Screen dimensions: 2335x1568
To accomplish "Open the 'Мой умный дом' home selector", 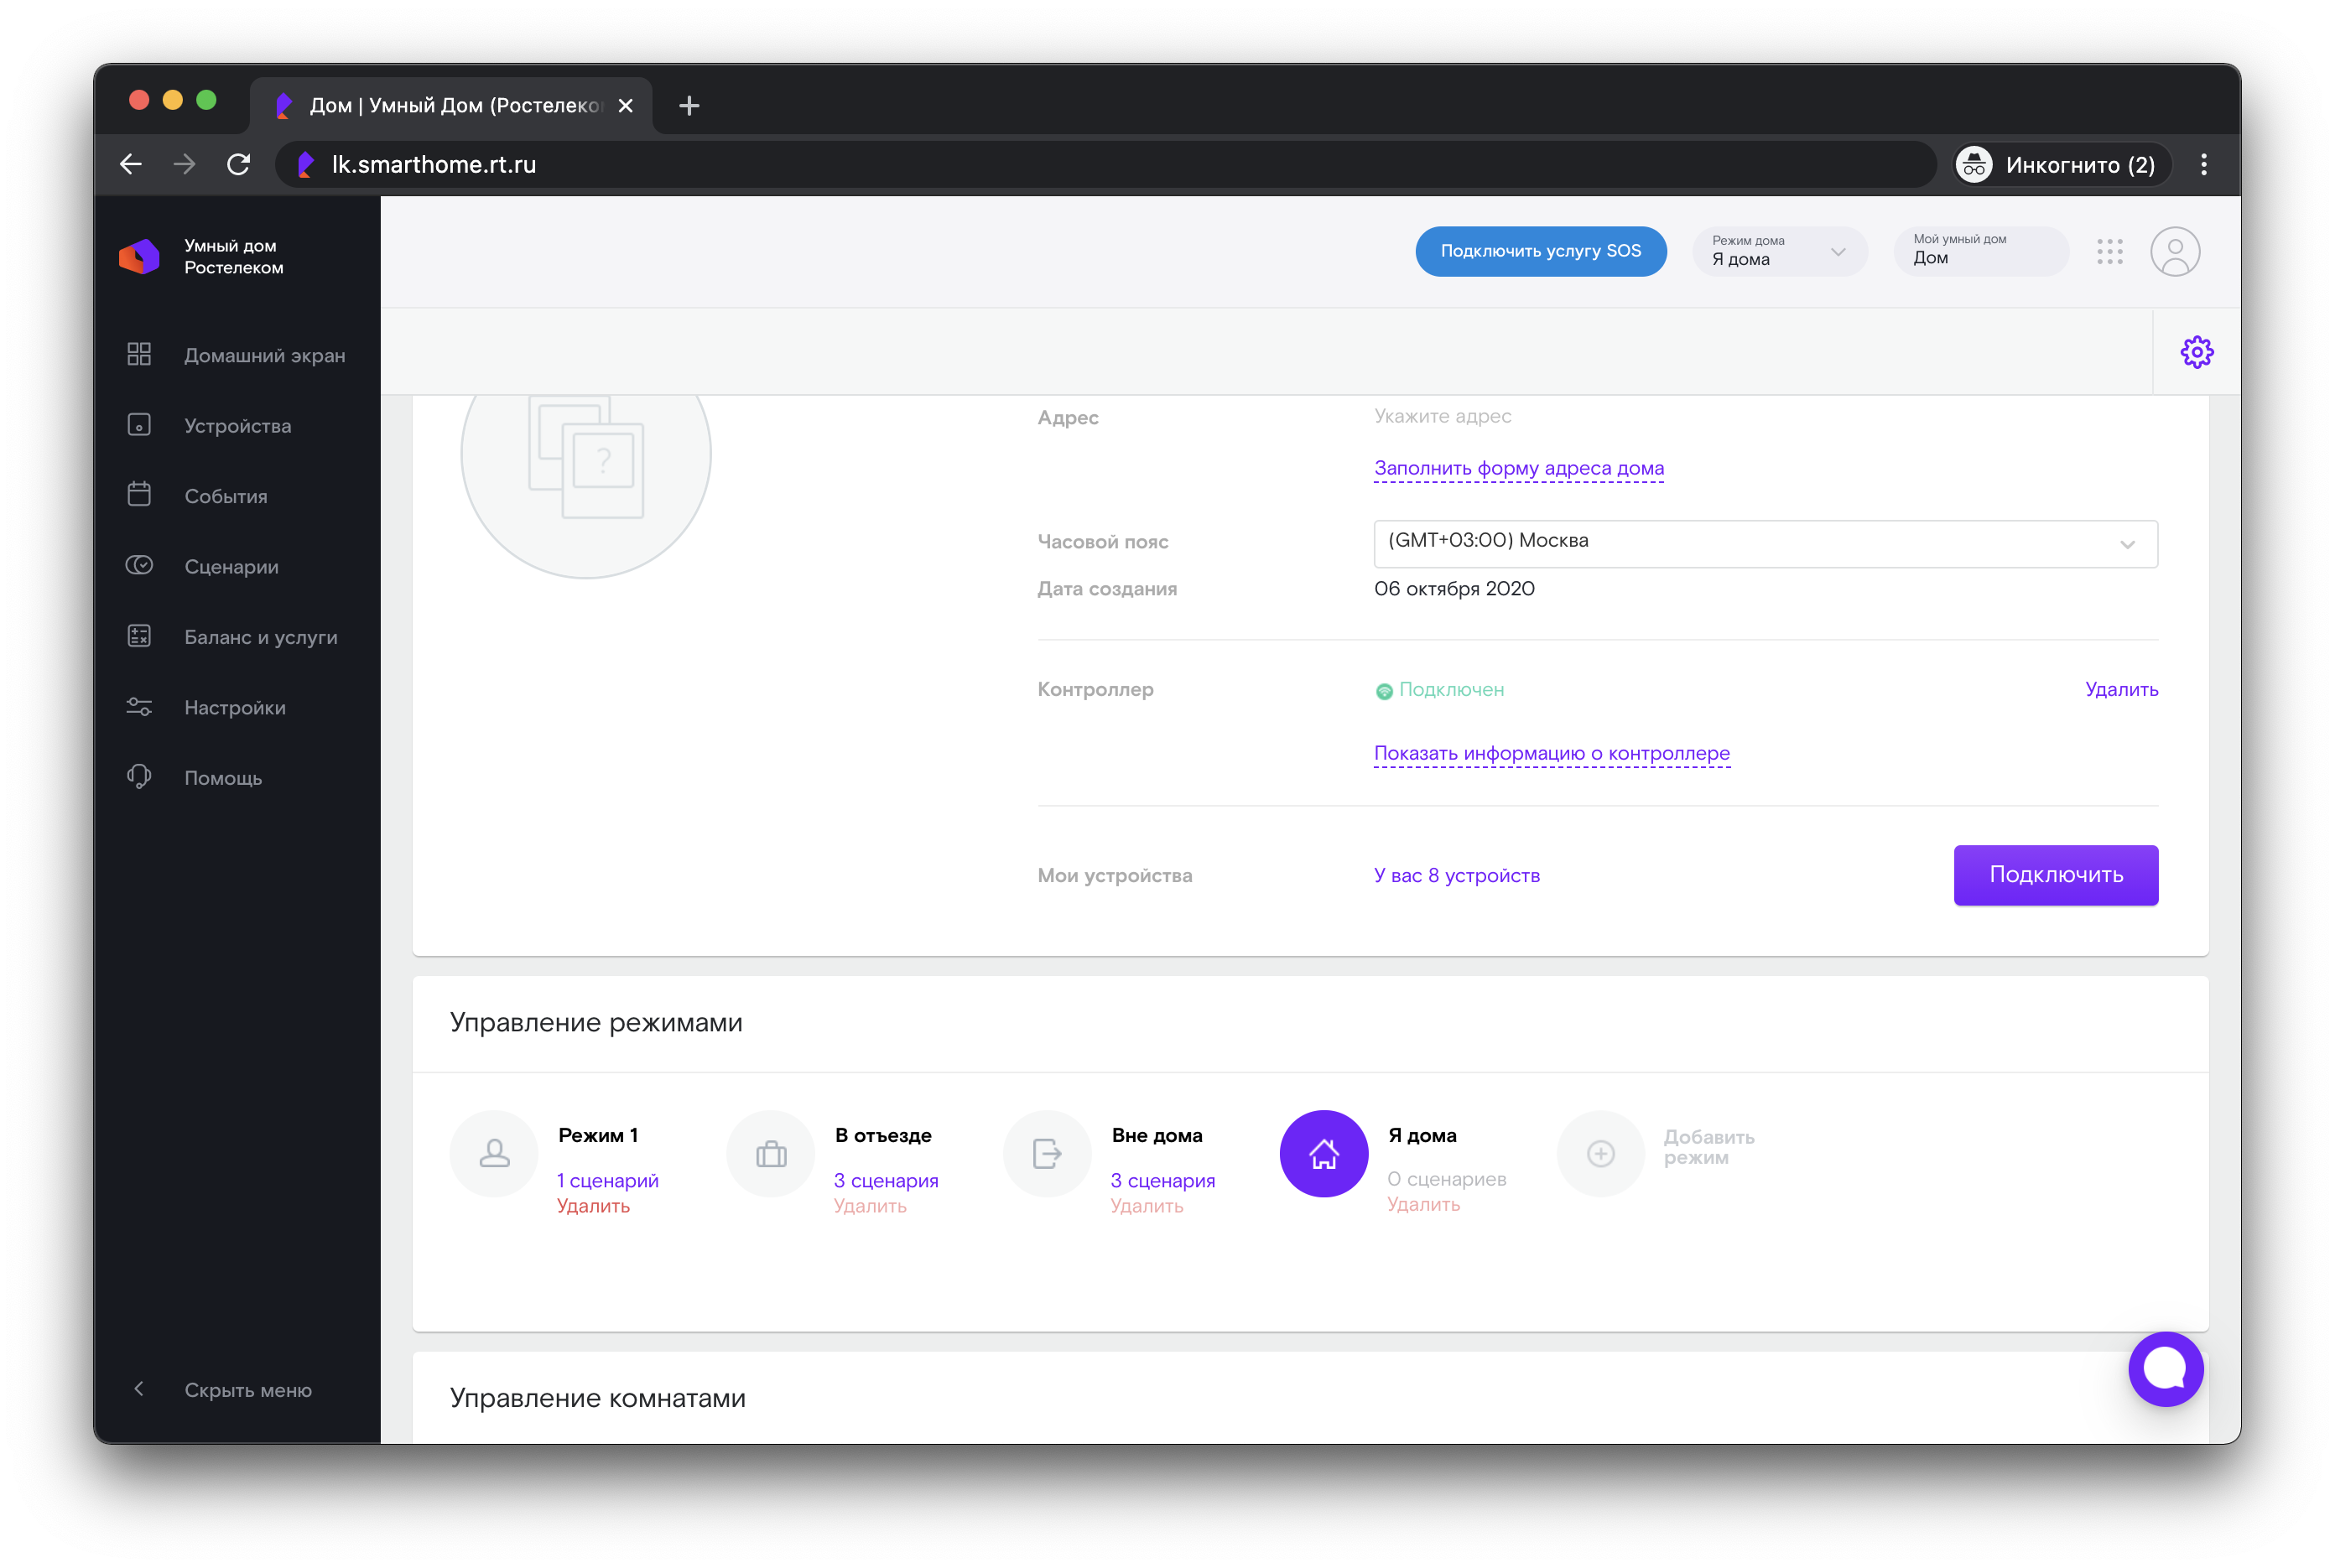I will click(x=1980, y=251).
